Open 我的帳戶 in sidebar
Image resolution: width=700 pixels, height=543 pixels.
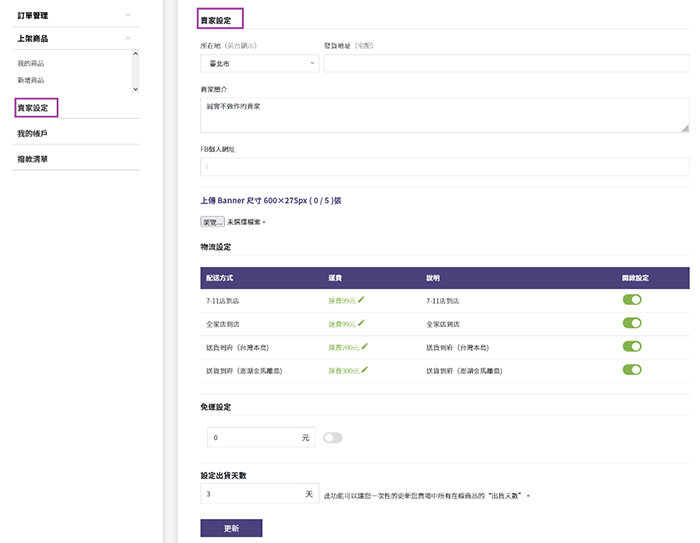click(32, 133)
